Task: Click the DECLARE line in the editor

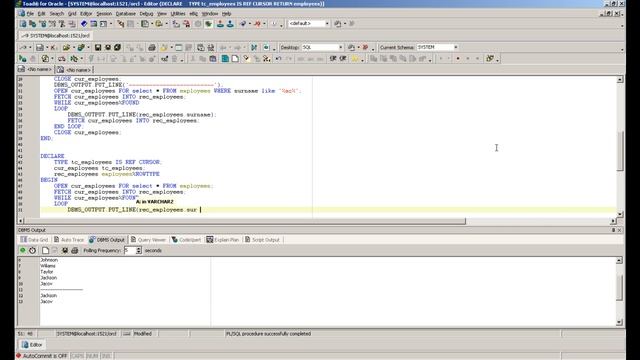Action: pos(52,156)
